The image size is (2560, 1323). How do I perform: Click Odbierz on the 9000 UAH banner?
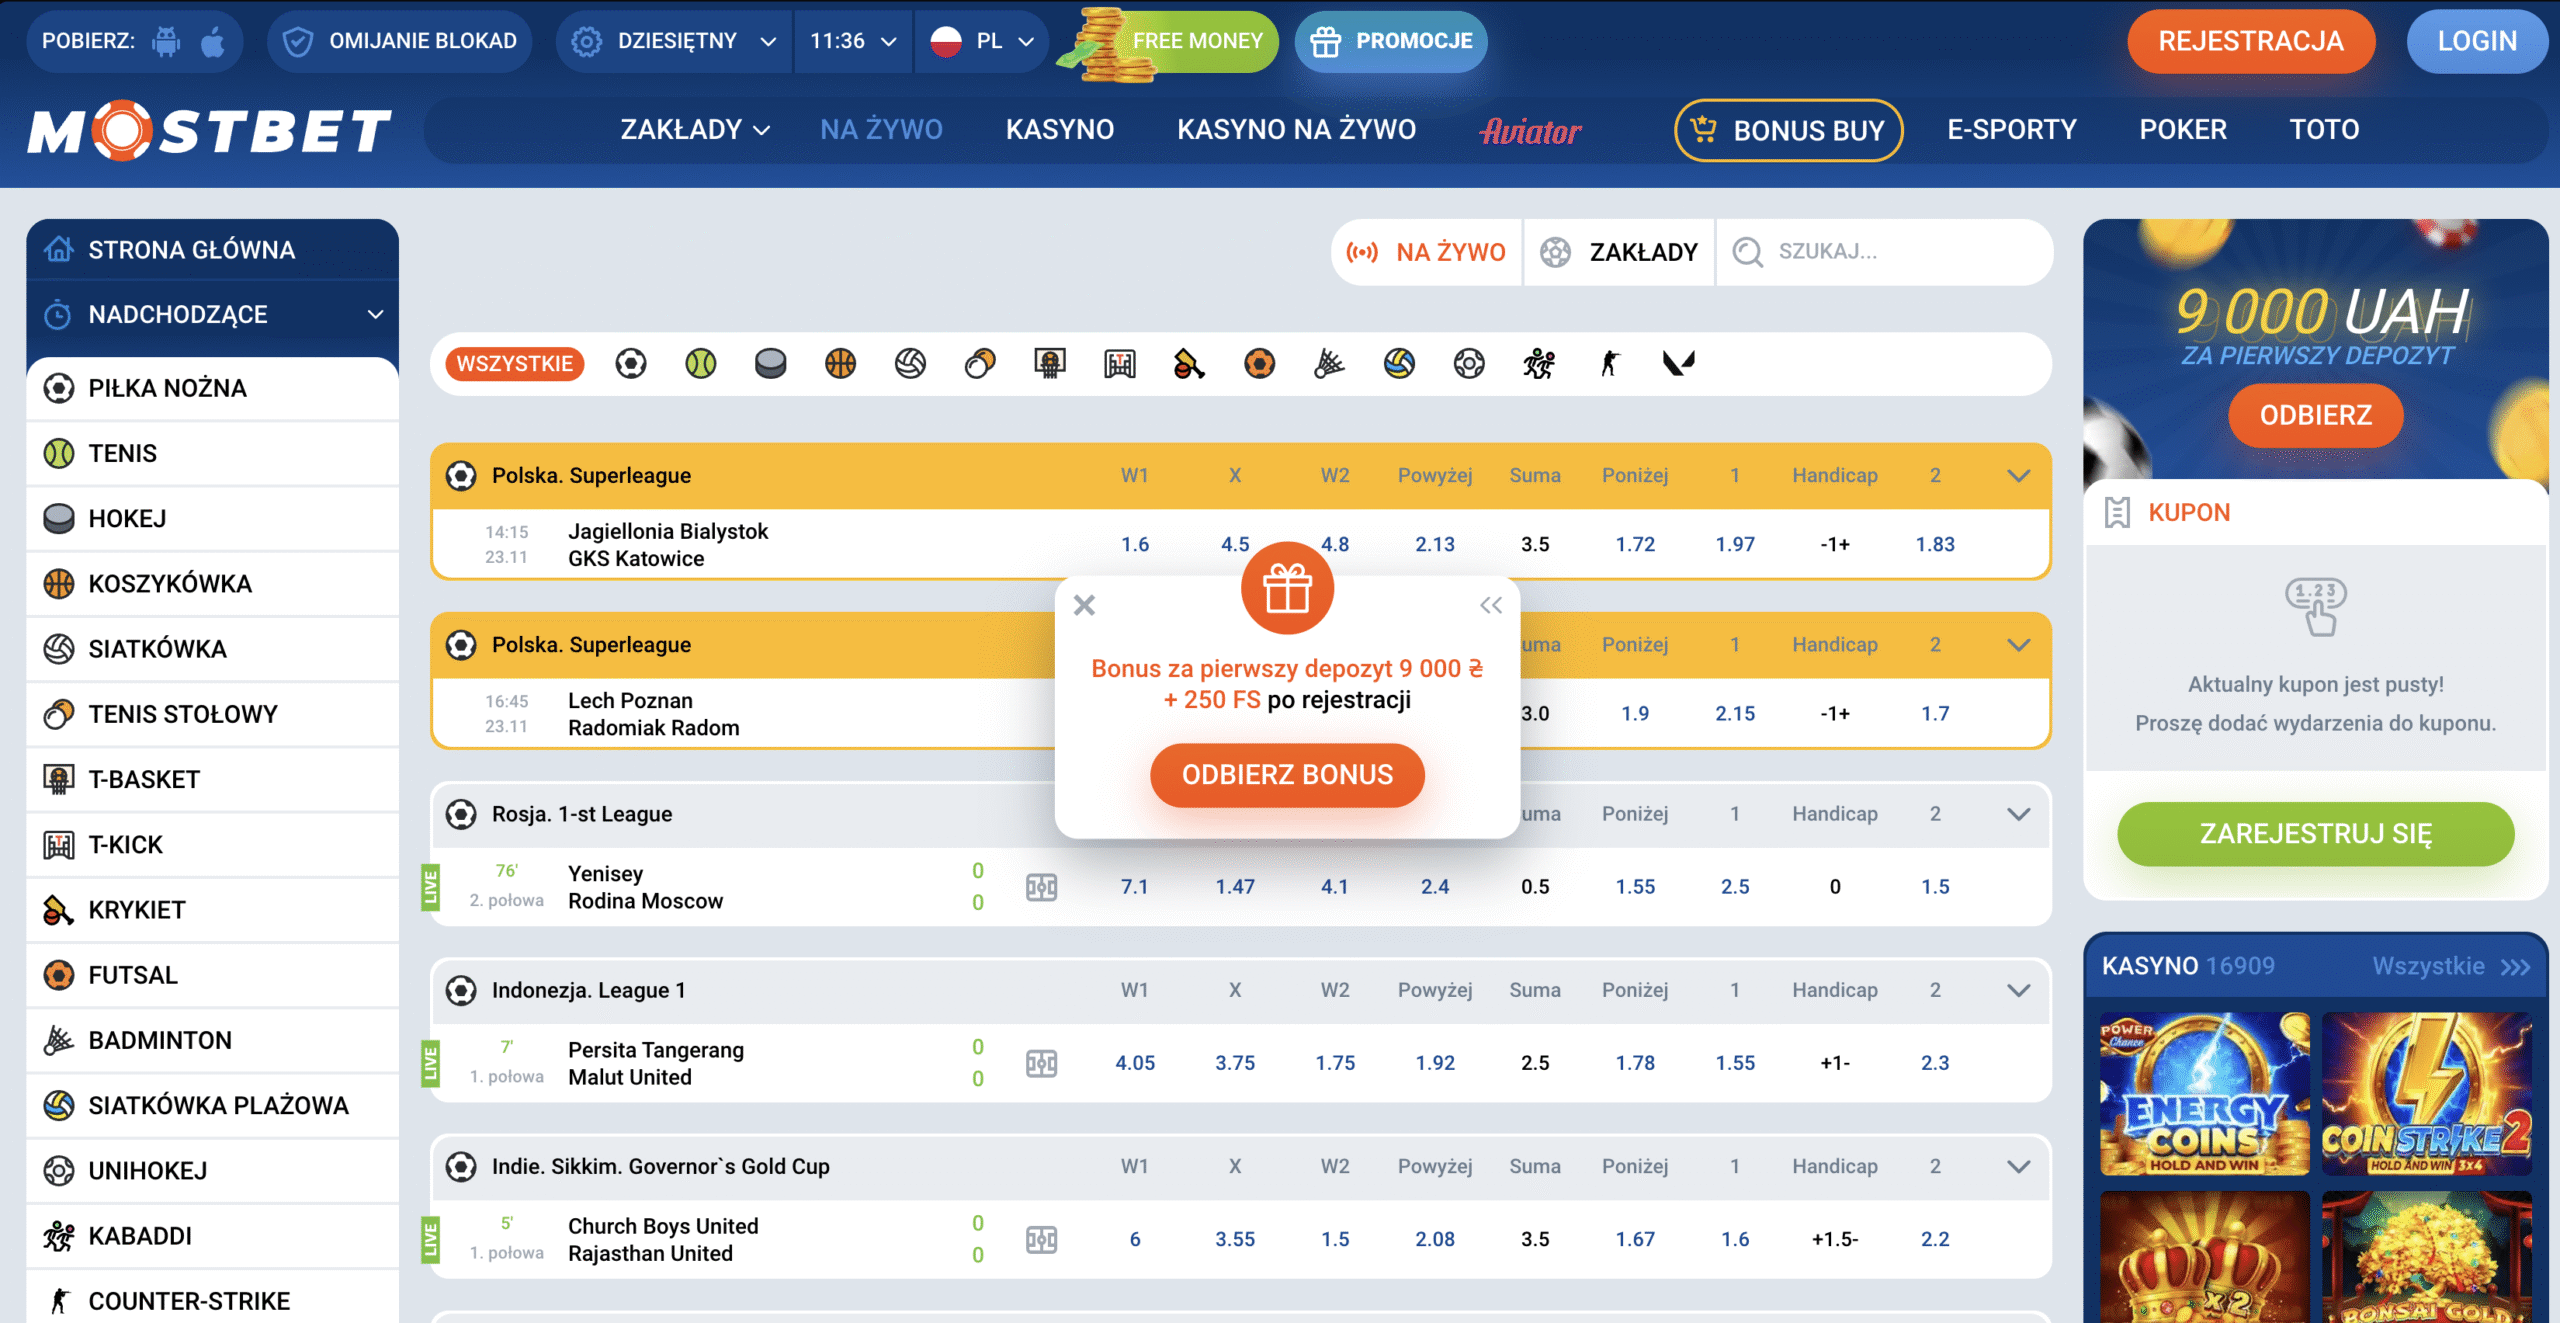[x=2316, y=415]
